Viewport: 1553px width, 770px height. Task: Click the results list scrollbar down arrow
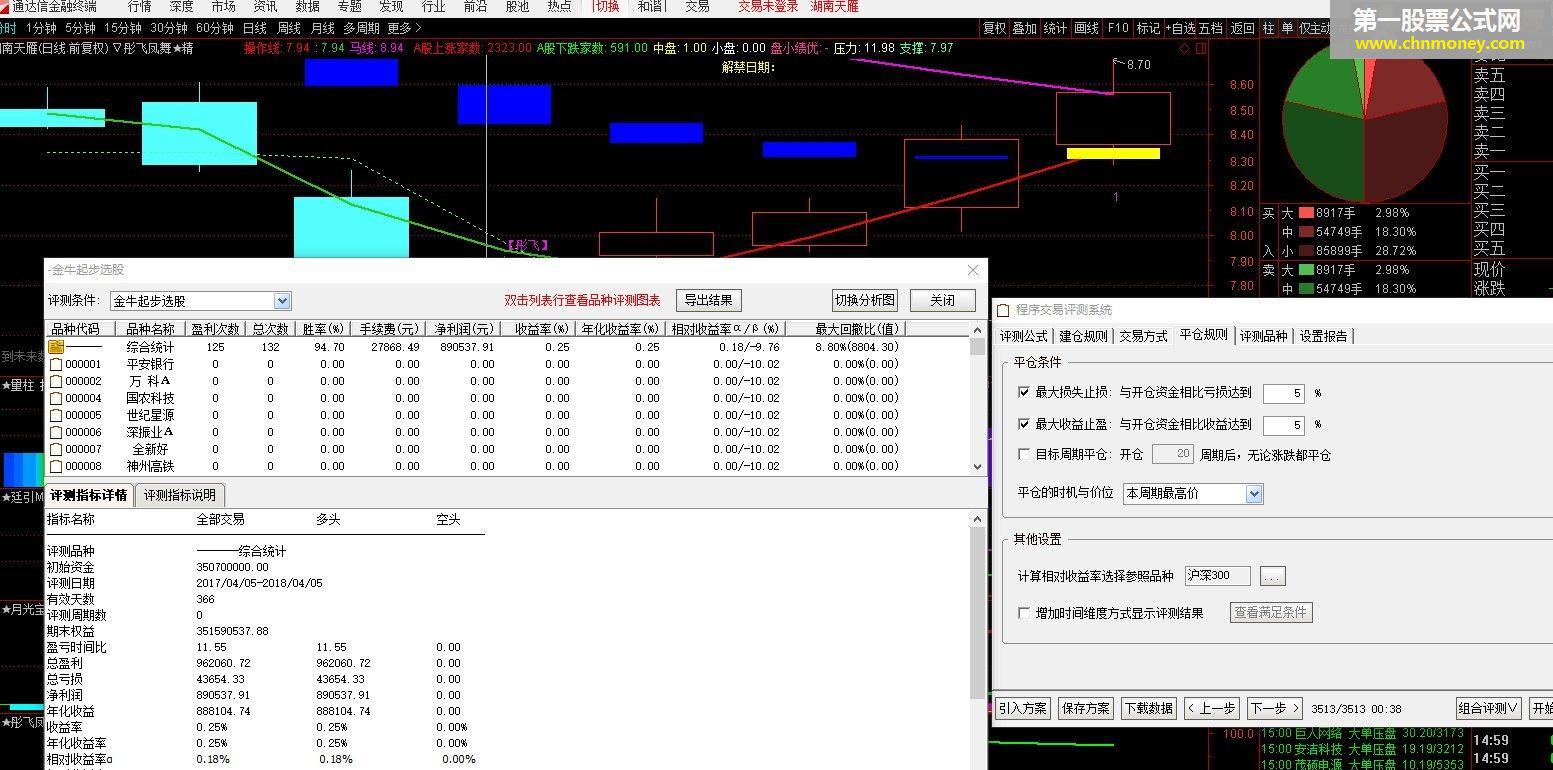(x=978, y=467)
